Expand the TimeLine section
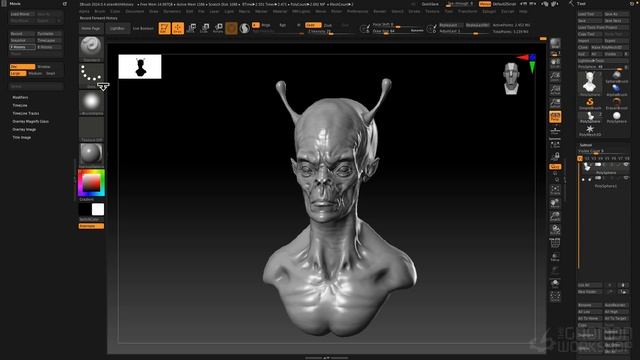Image resolution: width=640 pixels, height=360 pixels. click(20, 105)
